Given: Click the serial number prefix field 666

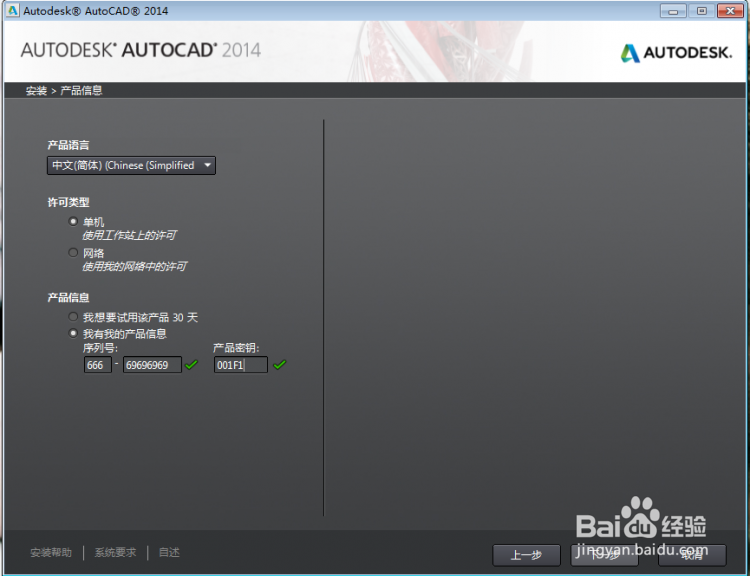Looking at the screenshot, I should point(98,365).
